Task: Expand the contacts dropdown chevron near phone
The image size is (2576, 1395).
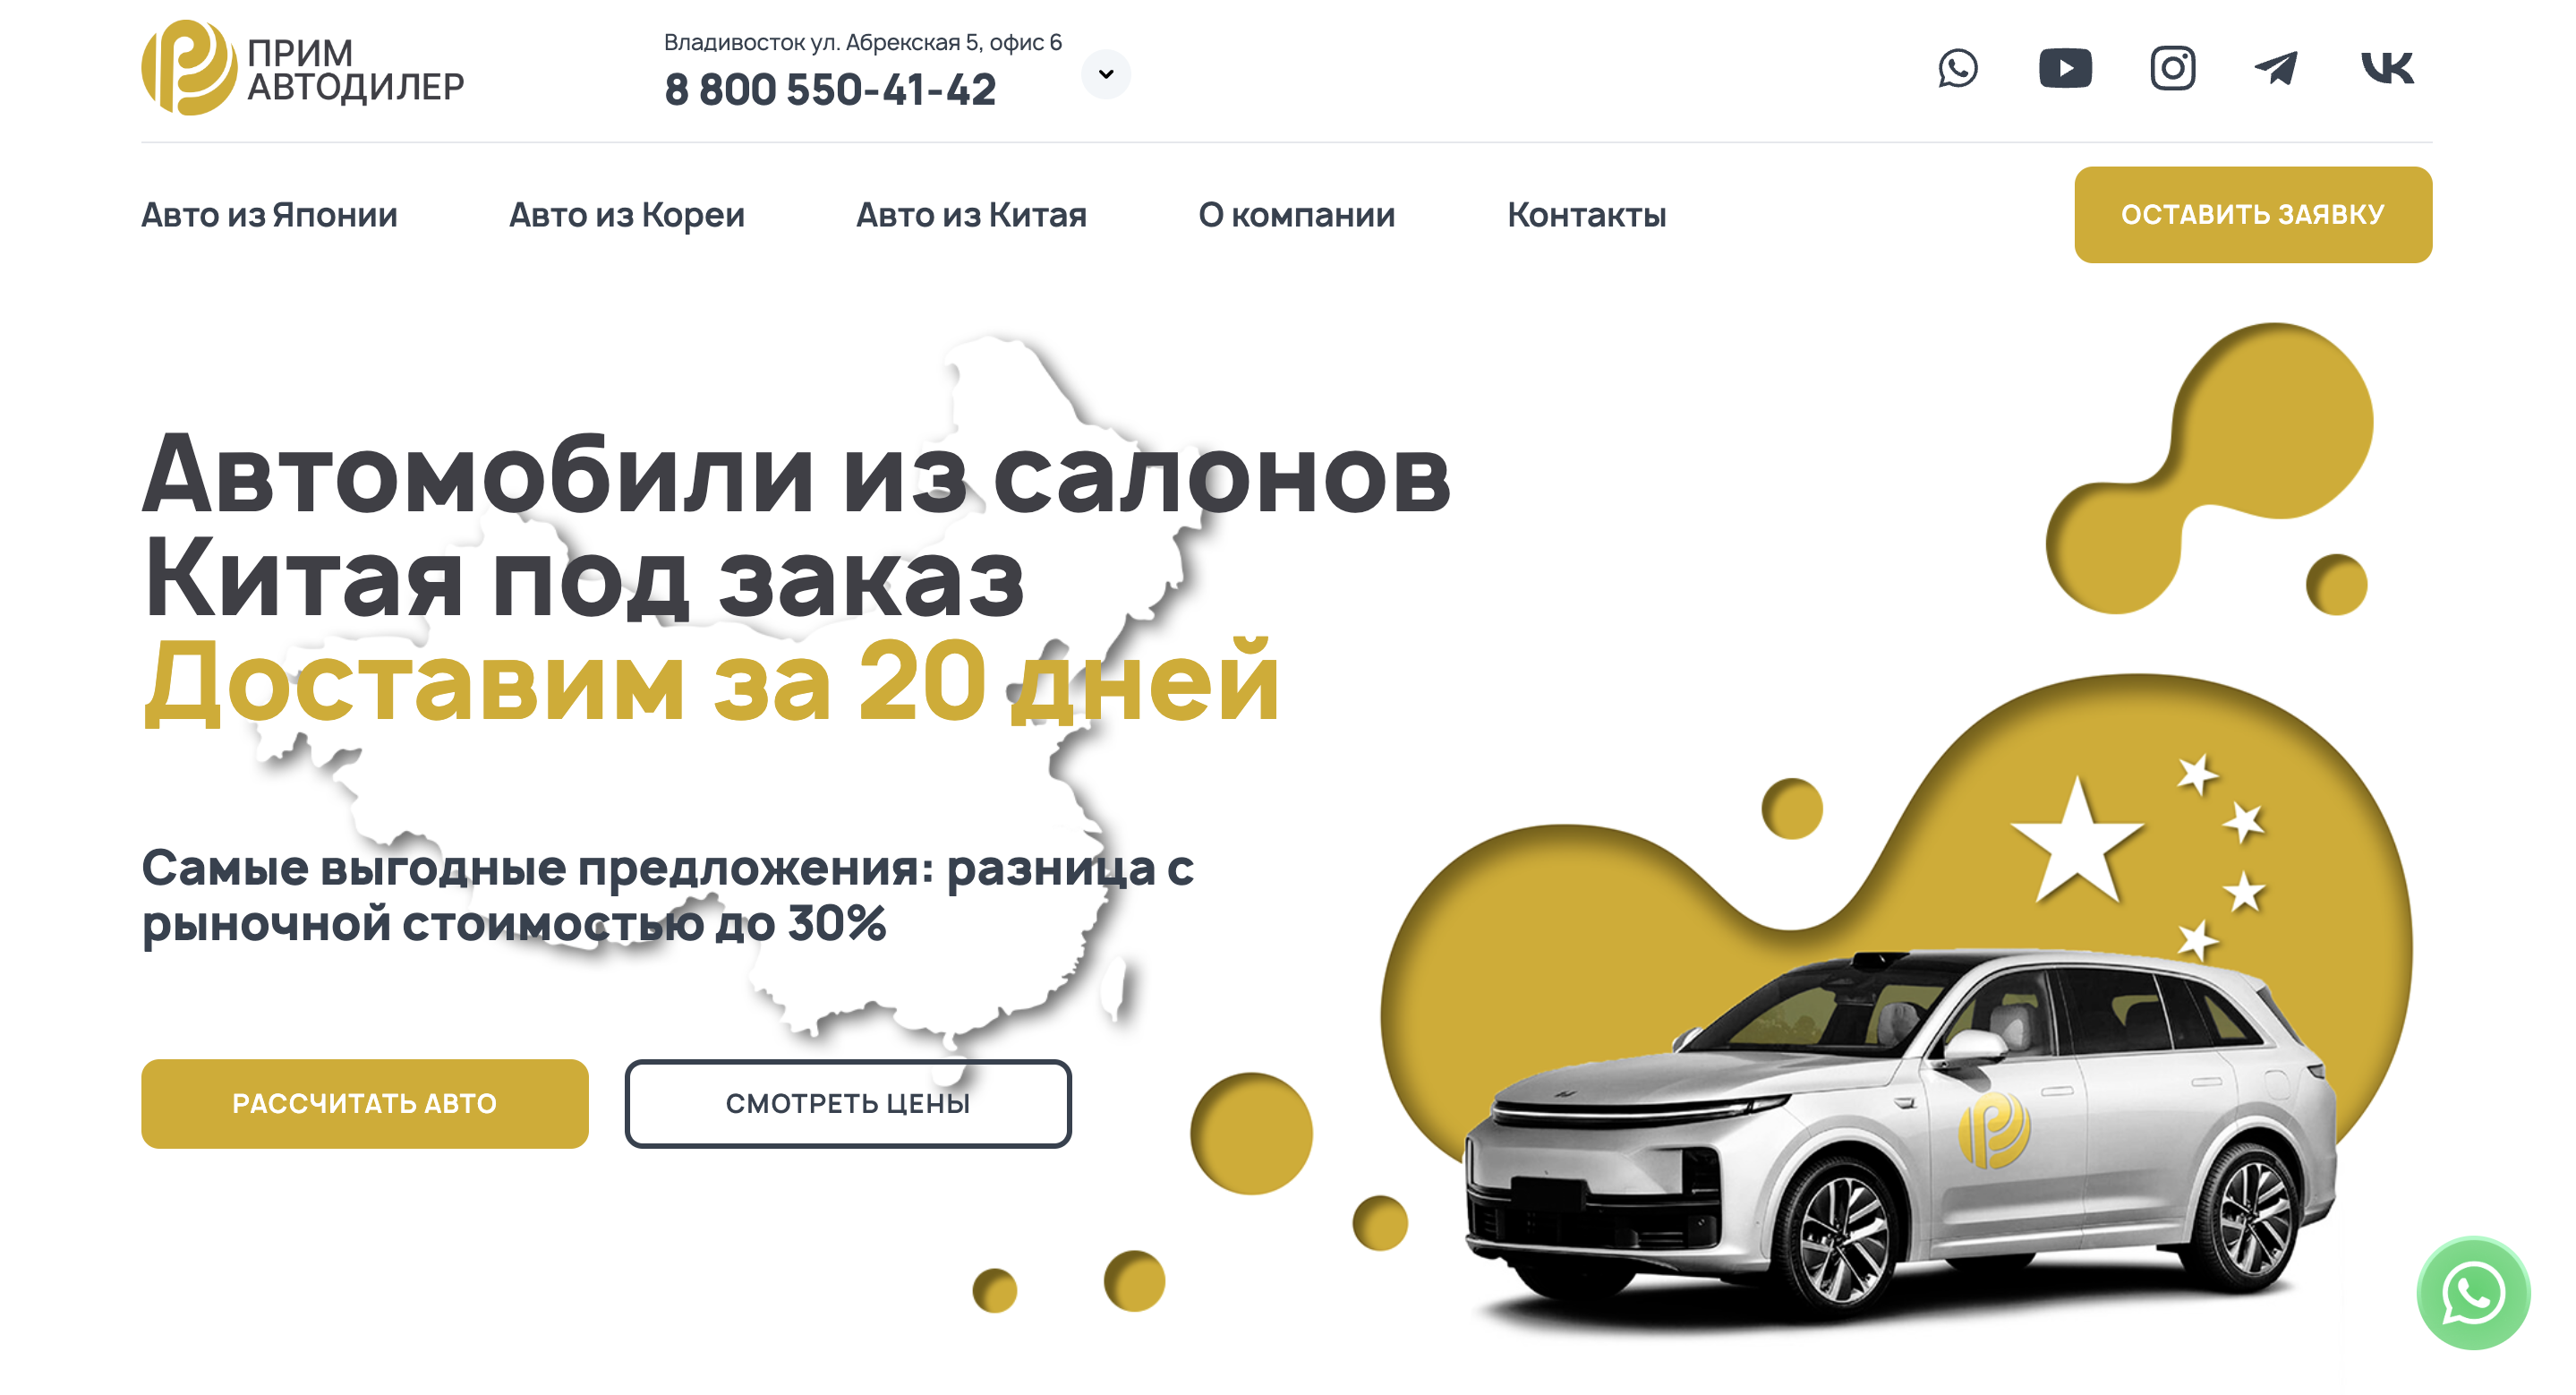Action: (x=1106, y=74)
